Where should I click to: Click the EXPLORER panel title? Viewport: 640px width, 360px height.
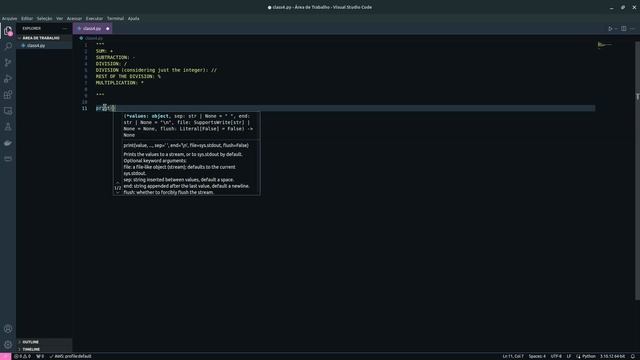point(31,29)
